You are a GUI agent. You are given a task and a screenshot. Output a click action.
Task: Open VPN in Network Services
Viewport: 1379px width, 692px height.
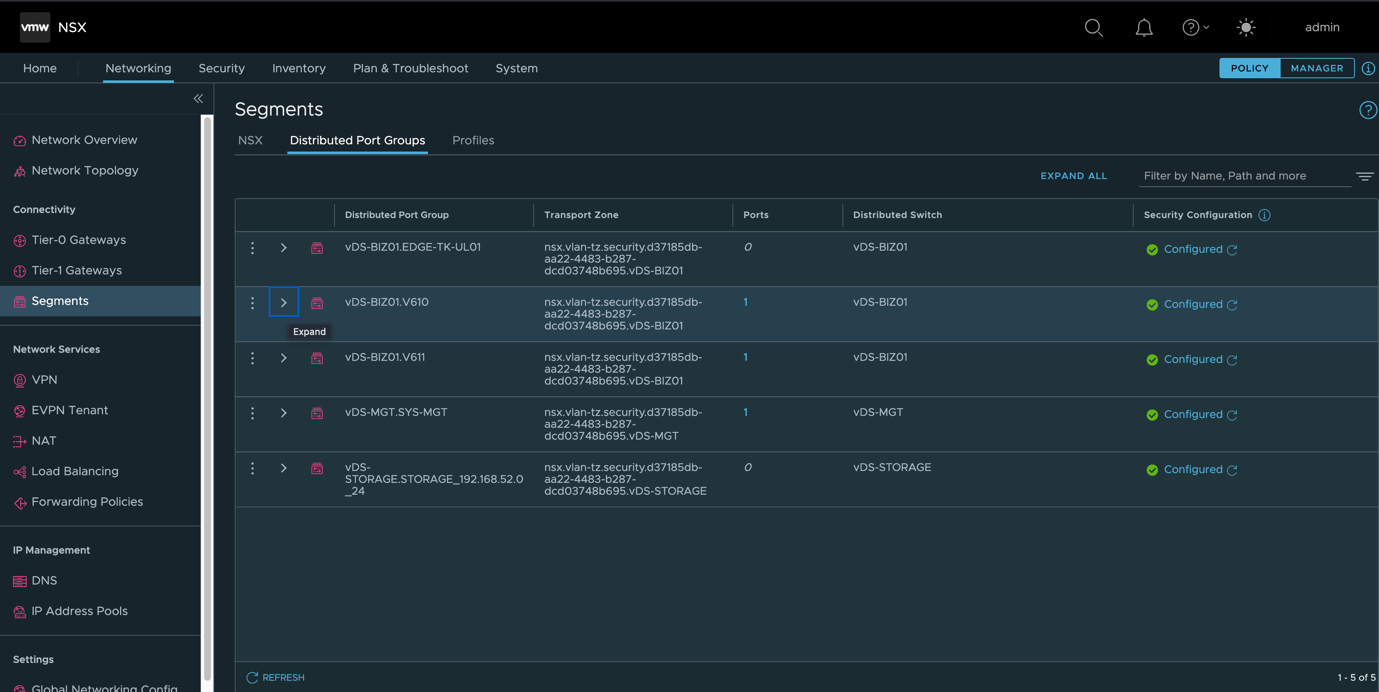coord(44,380)
